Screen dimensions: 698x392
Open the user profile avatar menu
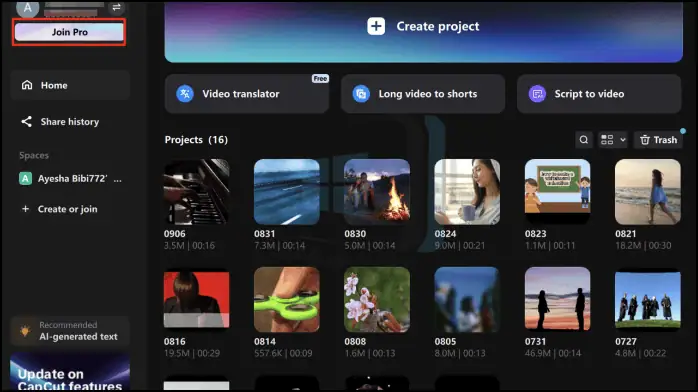tap(28, 8)
